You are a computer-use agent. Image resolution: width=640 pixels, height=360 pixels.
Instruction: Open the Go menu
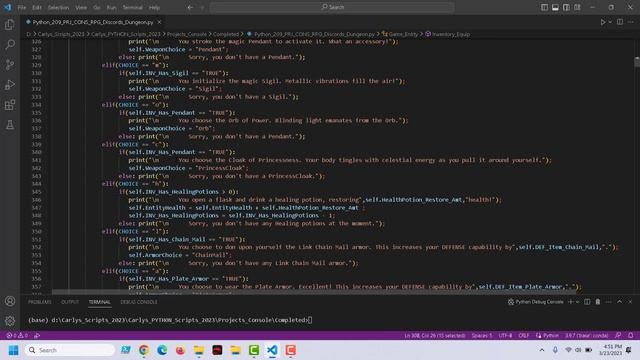tap(97, 7)
